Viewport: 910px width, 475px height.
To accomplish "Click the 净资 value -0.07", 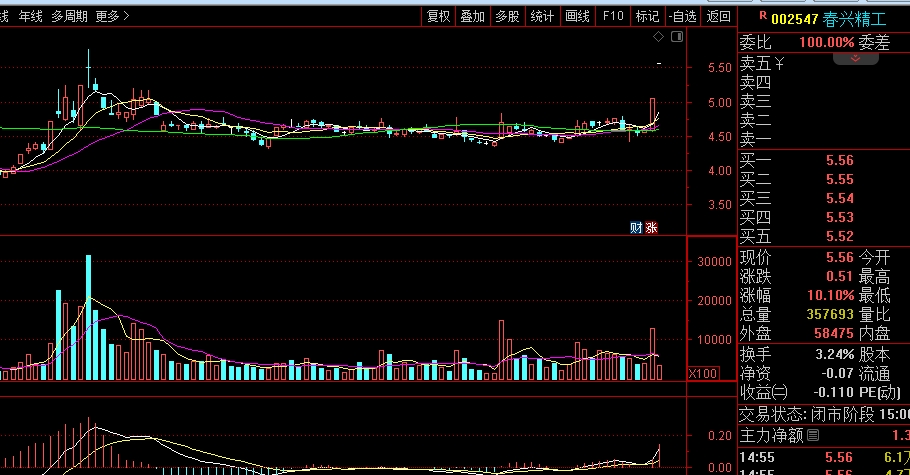I will 837,373.
